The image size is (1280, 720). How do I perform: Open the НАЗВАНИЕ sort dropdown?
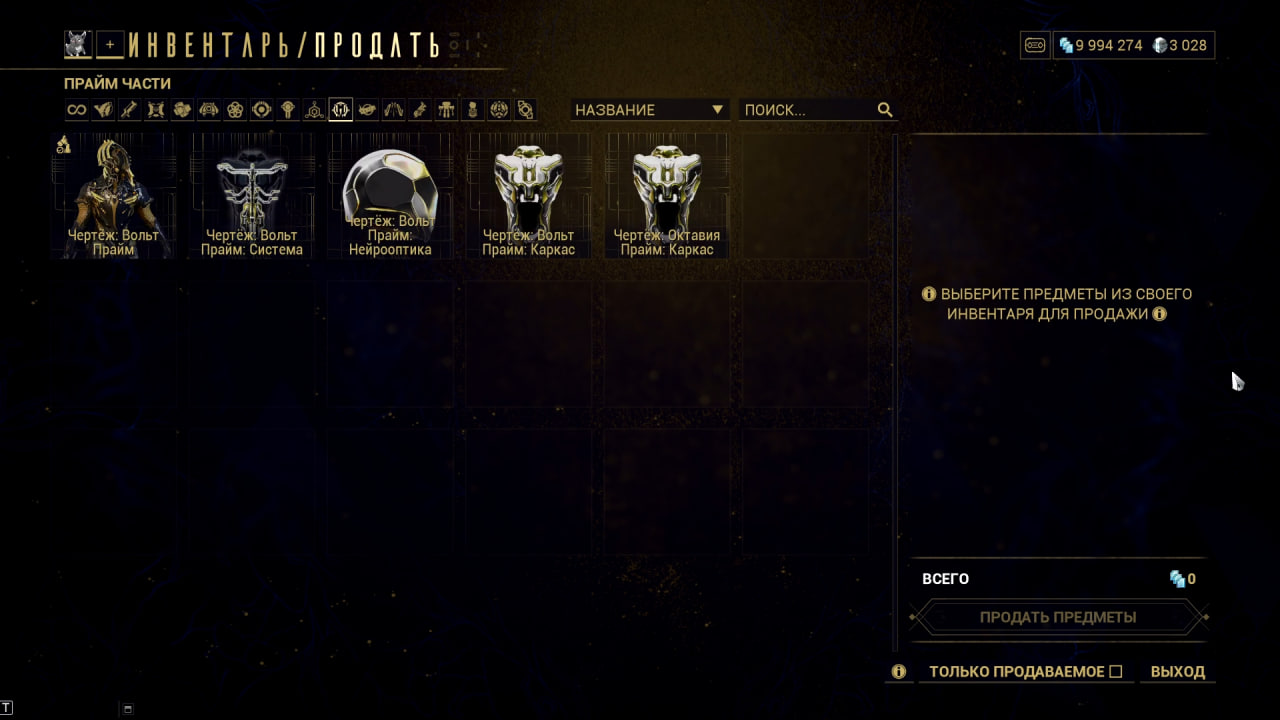click(649, 110)
